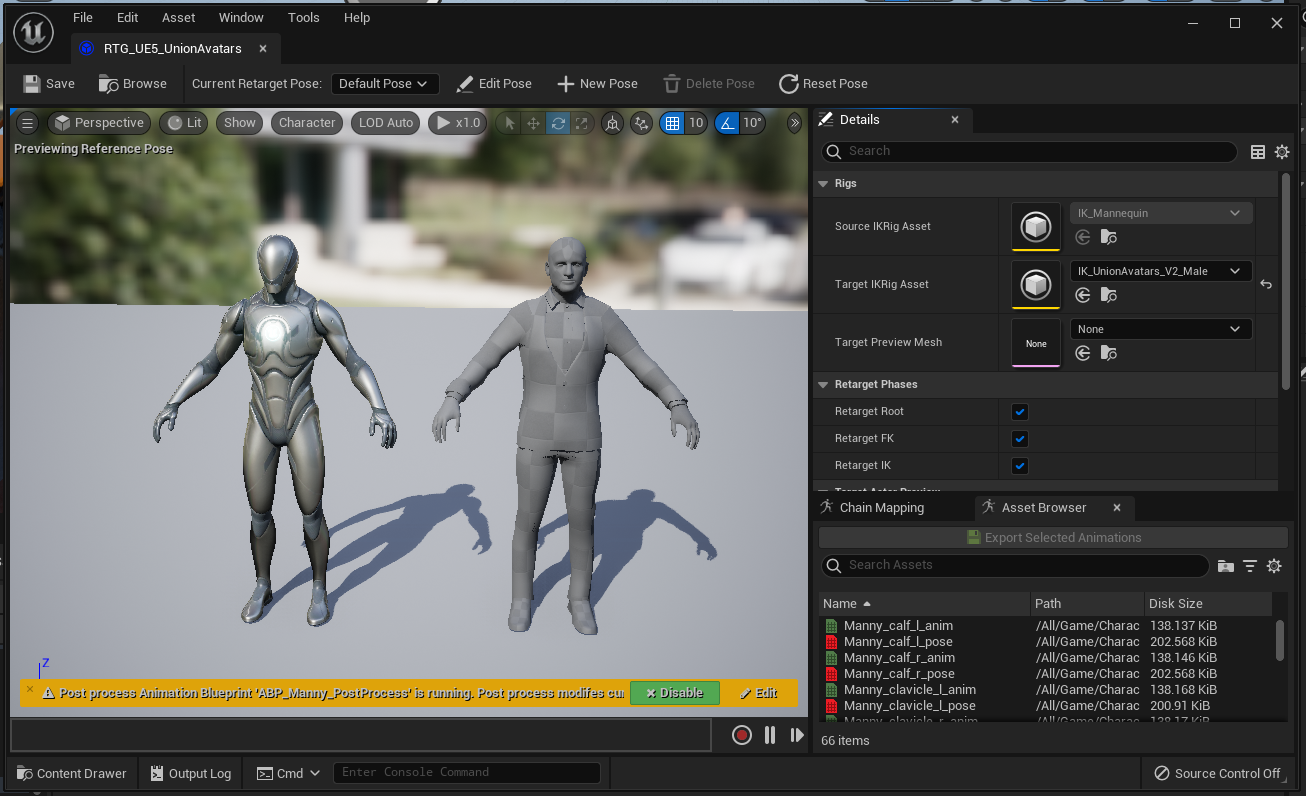This screenshot has height=796, width=1306.
Task: Click the Reset Pose button
Action: click(823, 84)
